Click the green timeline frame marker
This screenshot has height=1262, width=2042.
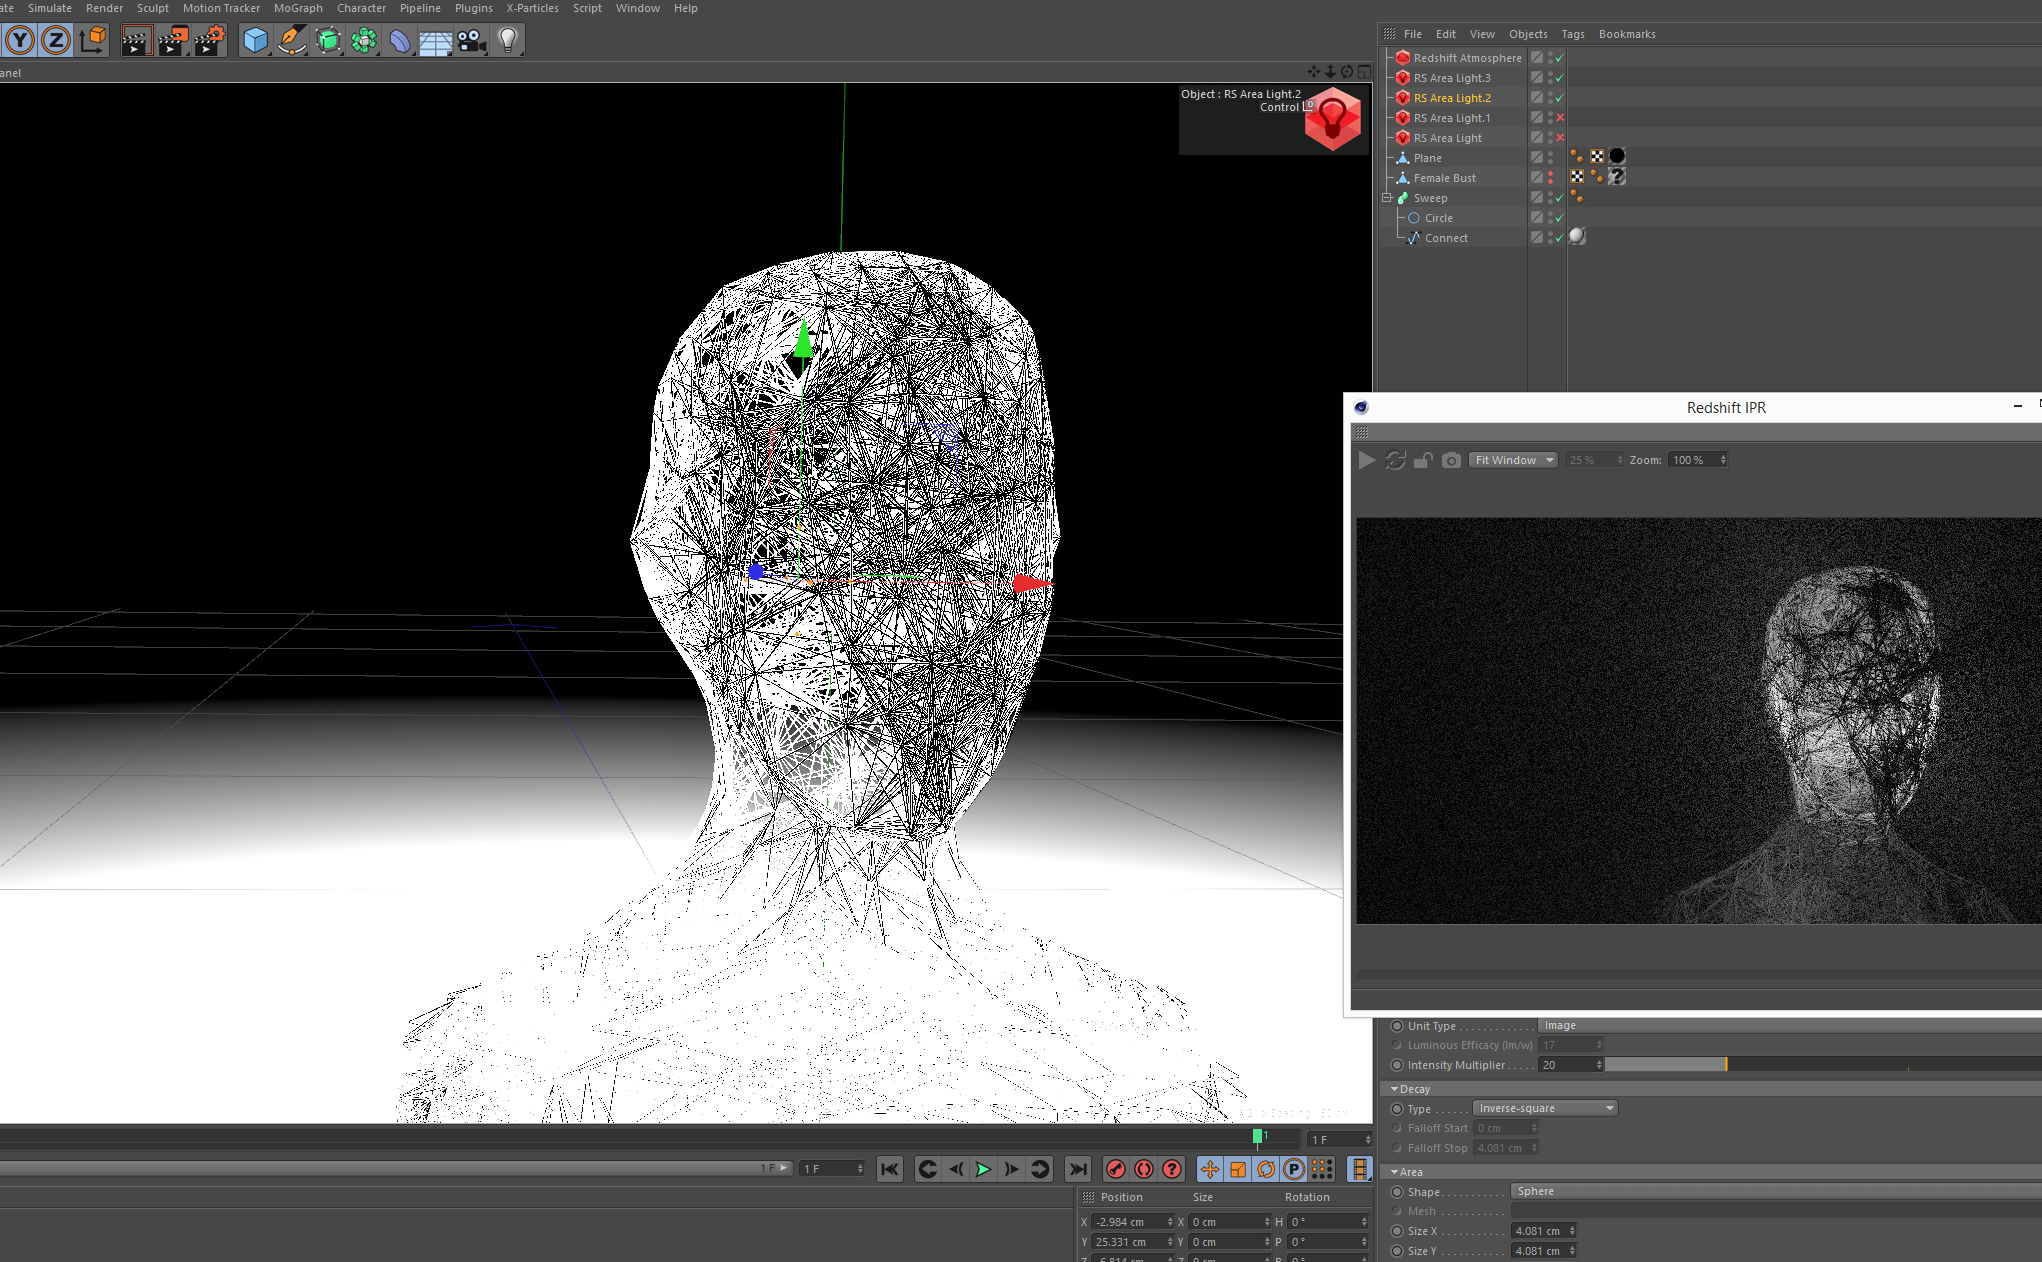(1257, 1136)
